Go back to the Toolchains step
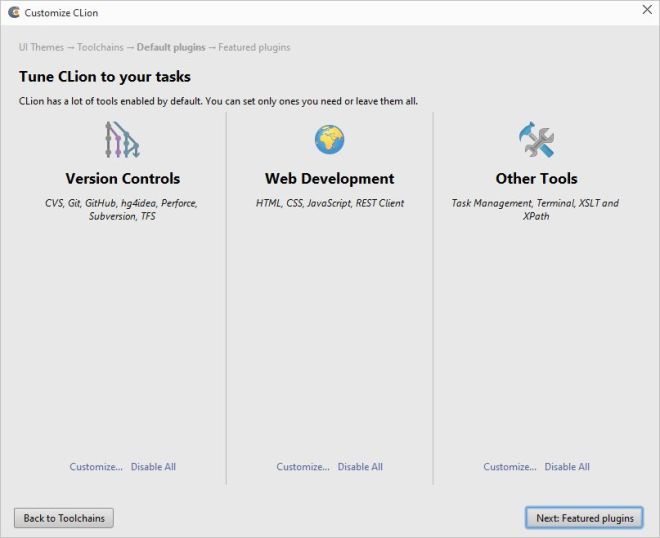This screenshot has height=538, width=660. click(x=64, y=518)
